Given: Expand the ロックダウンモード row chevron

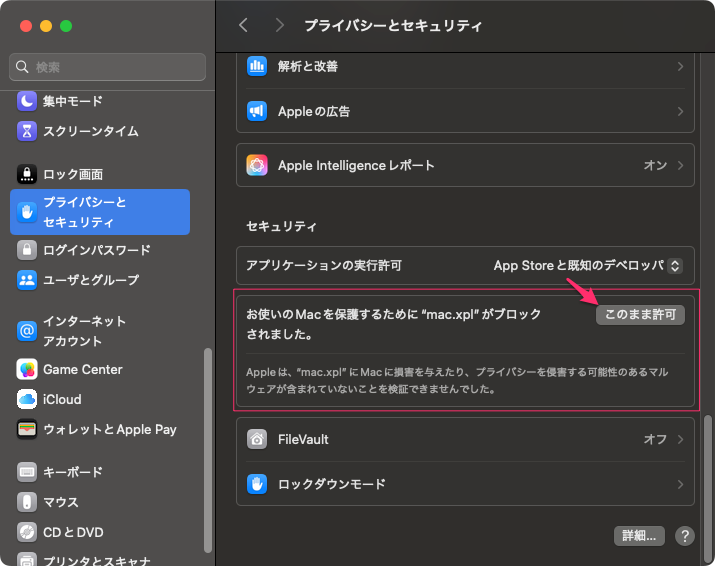Looking at the screenshot, I should coord(680,484).
